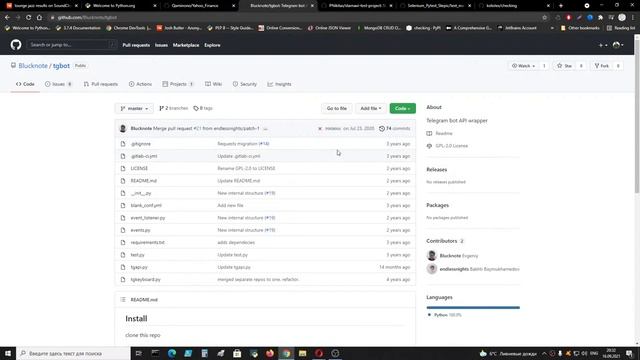Open the __init__.py file
Screen dimensions: 640x360
(x=141, y=193)
